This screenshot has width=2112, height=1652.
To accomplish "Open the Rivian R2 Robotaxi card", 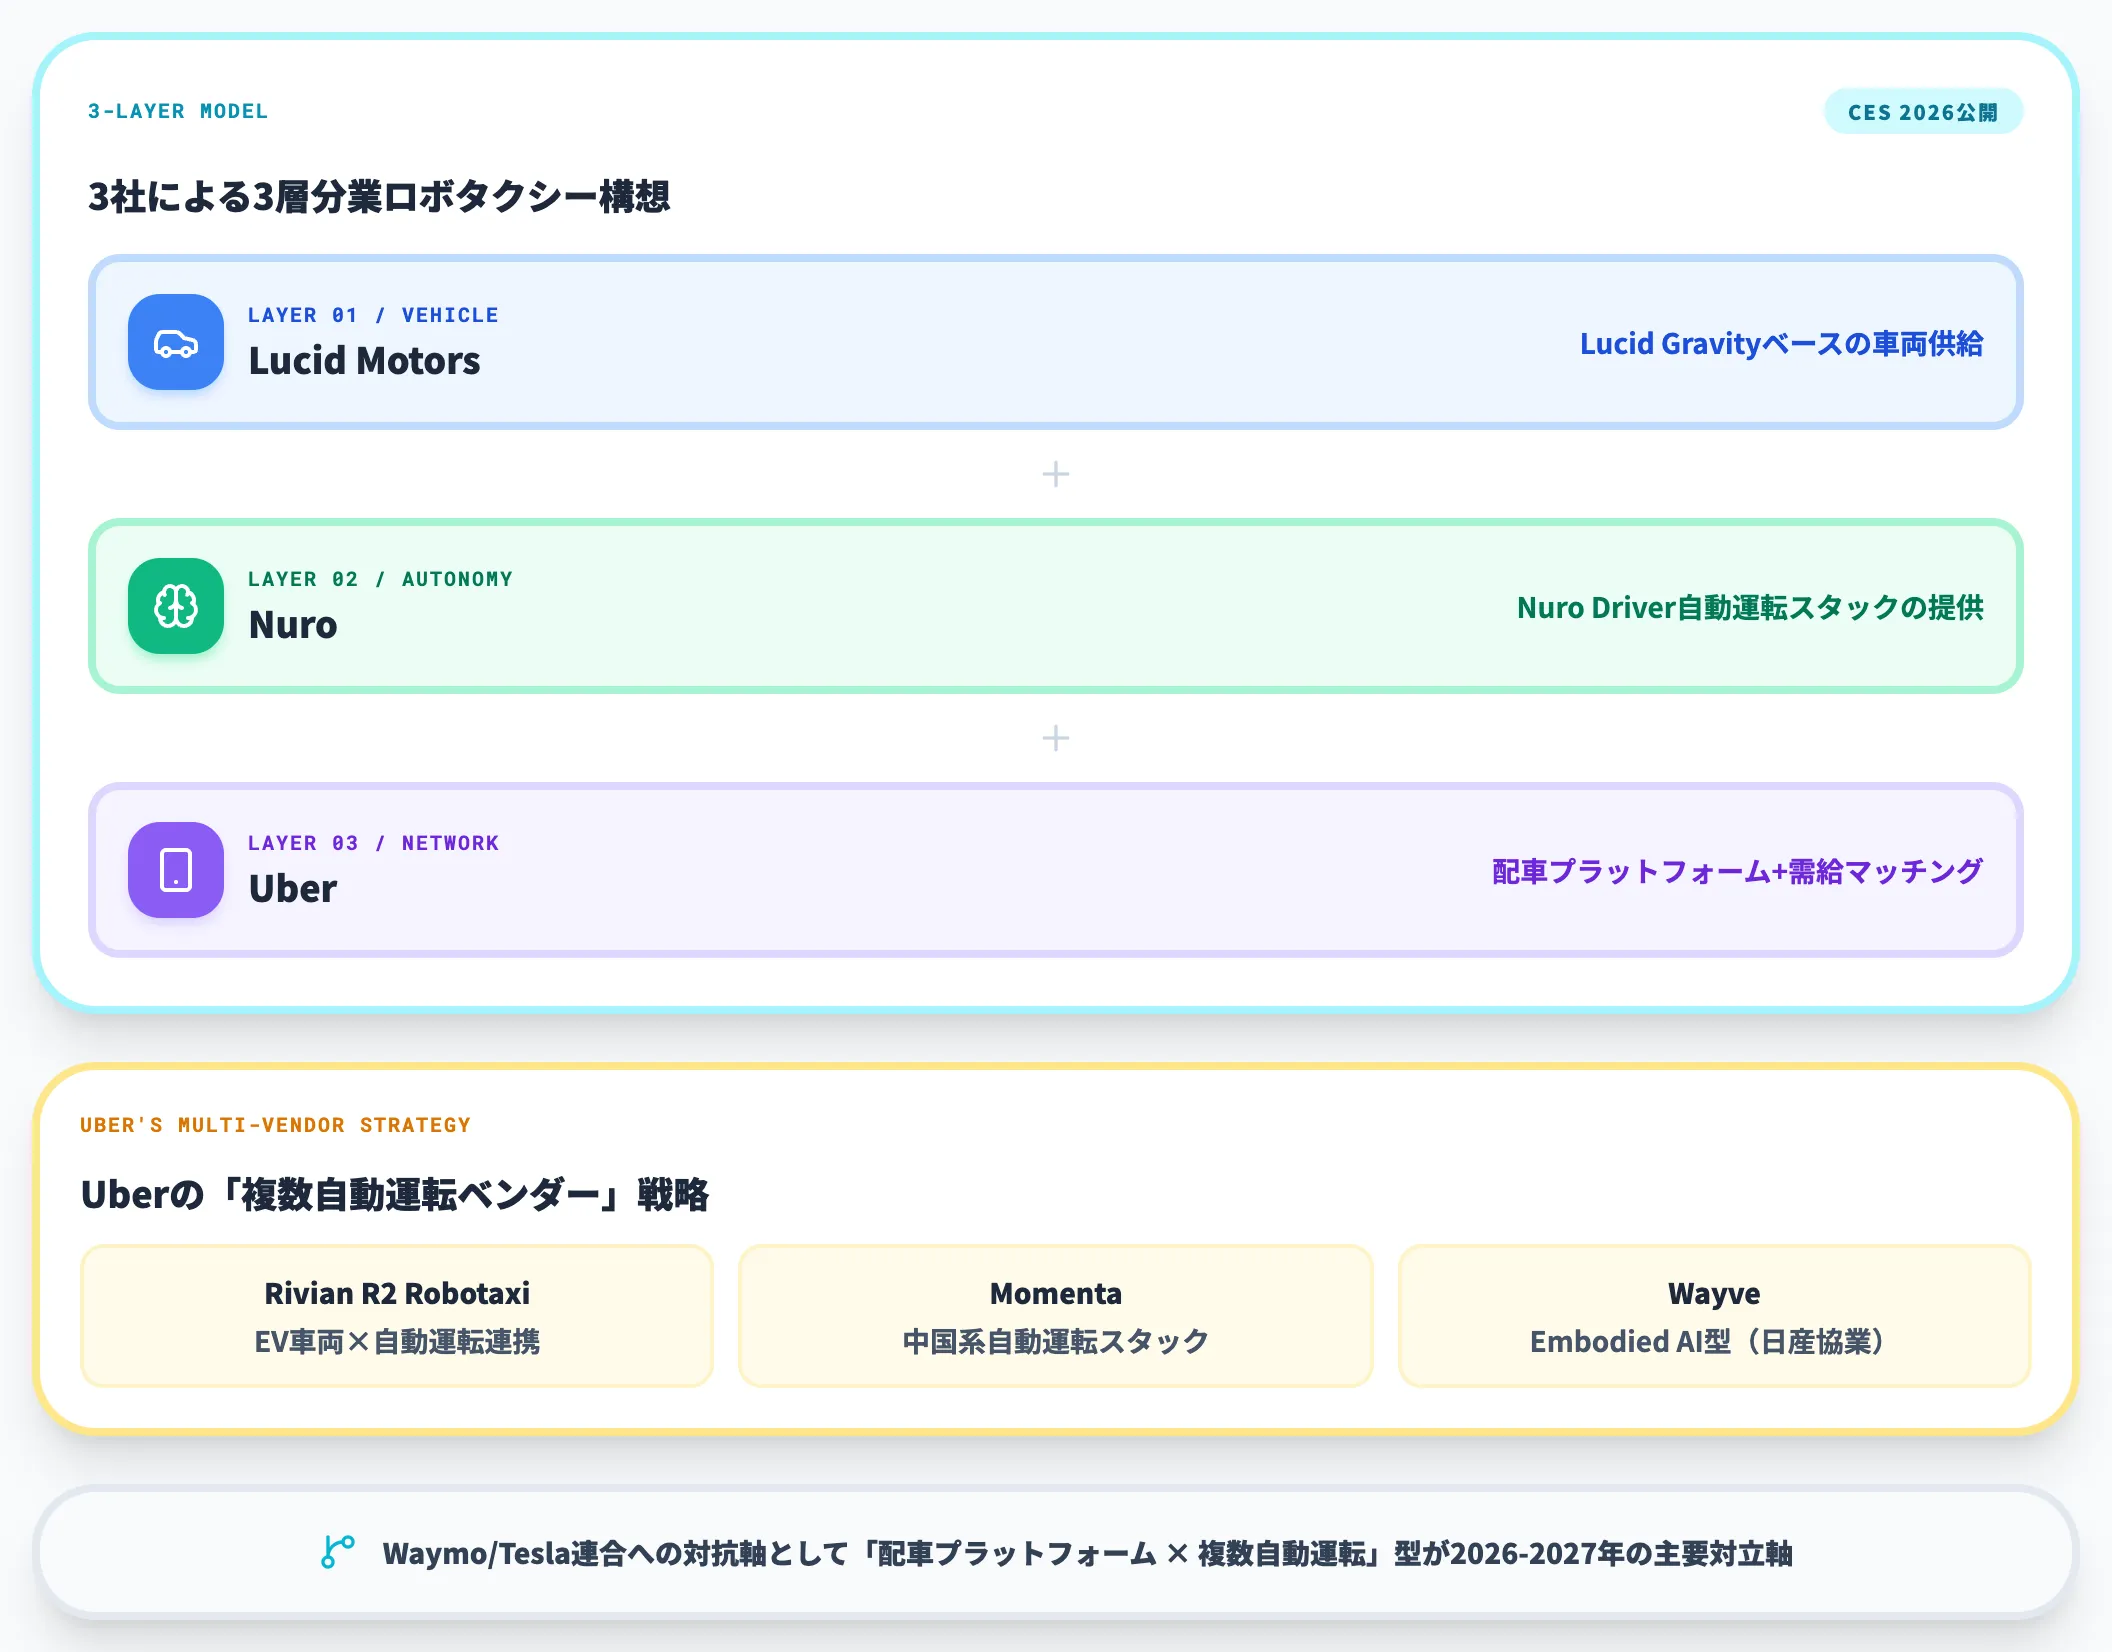I will (397, 1316).
